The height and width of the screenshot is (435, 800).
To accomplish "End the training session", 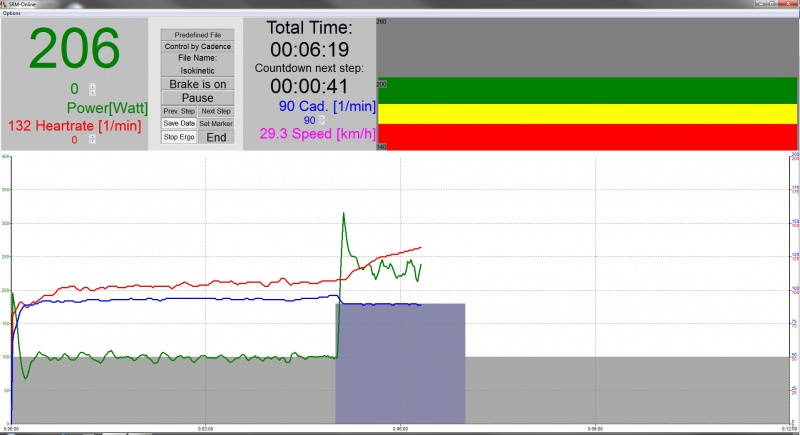I will 216,137.
